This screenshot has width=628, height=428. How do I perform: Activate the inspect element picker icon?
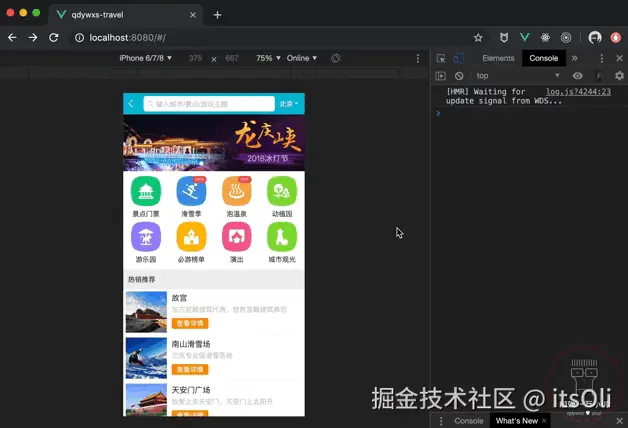coord(441,58)
